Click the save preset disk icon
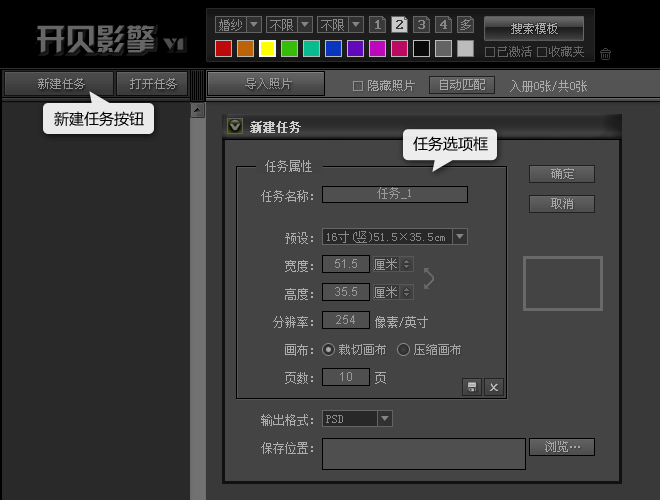Screen dimensions: 660x500 tap(472, 387)
